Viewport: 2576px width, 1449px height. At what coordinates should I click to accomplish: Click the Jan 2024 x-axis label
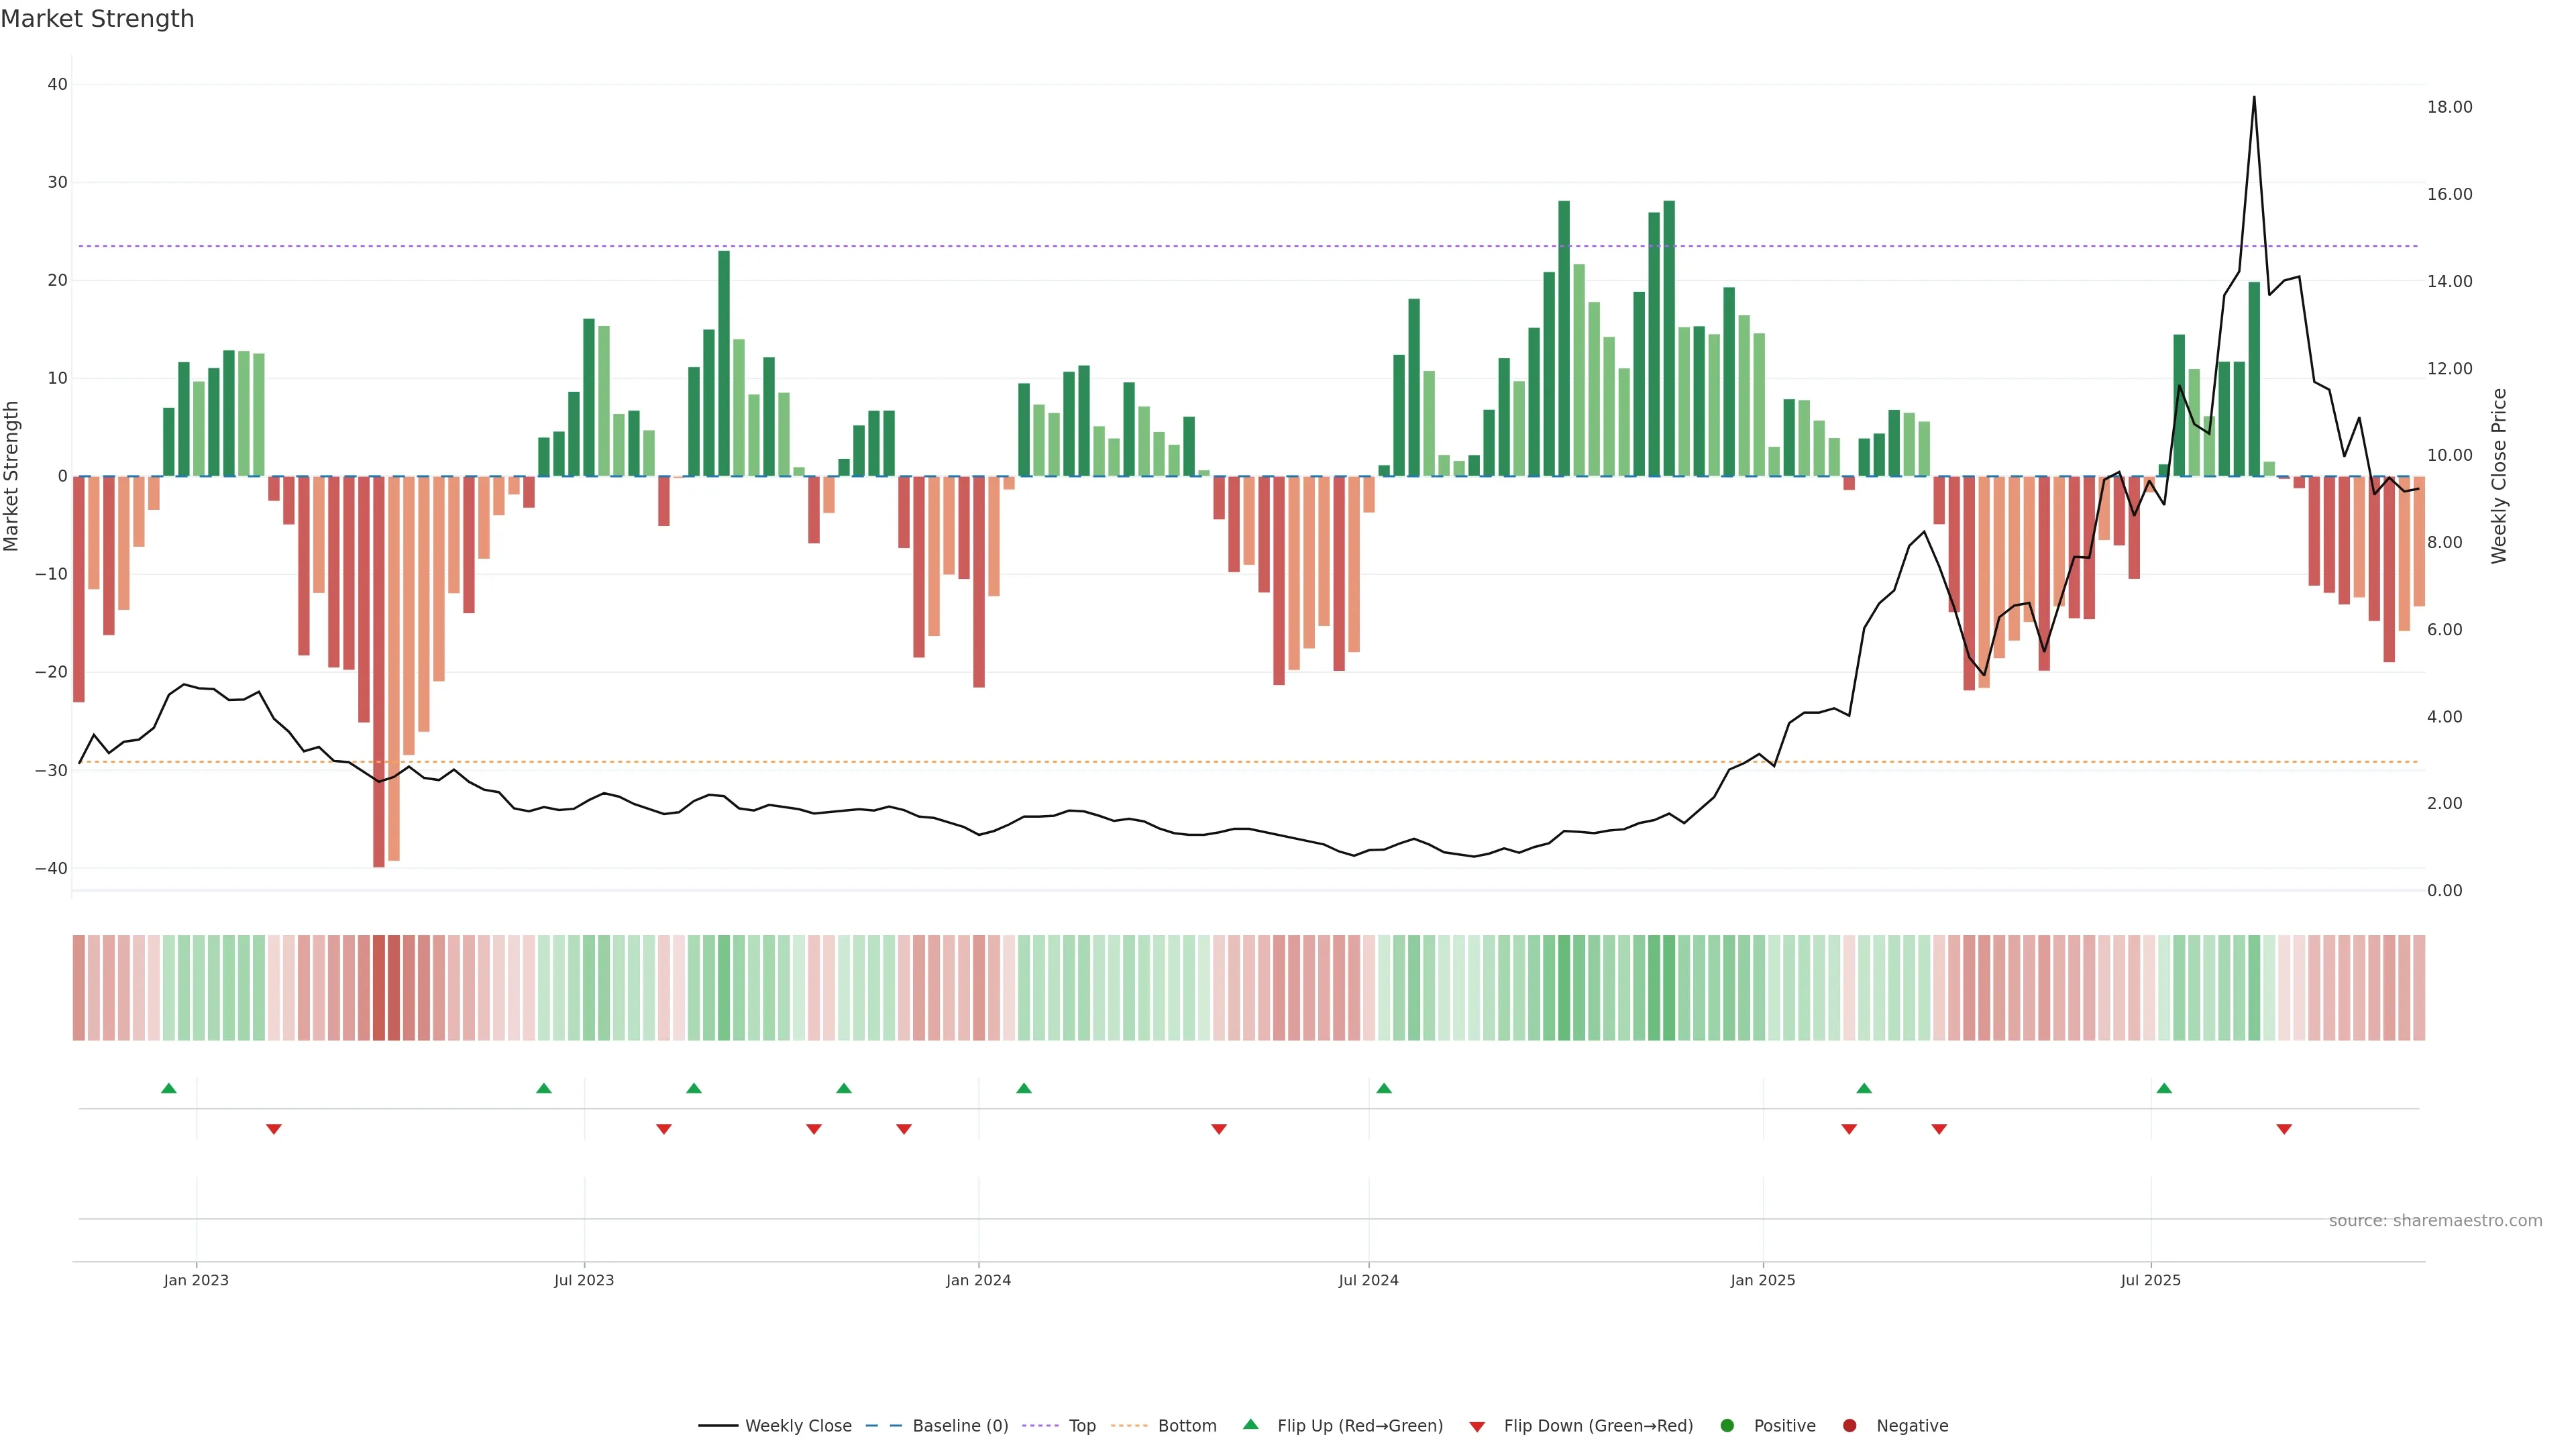click(978, 1280)
